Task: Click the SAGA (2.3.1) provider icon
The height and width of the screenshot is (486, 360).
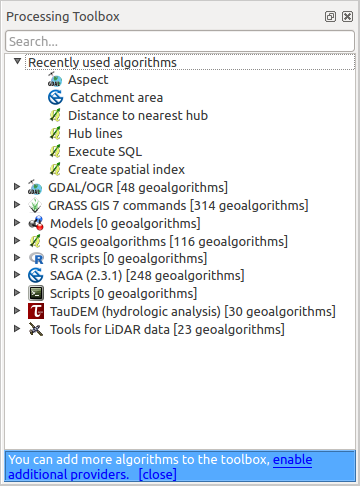Action: [x=36, y=276]
